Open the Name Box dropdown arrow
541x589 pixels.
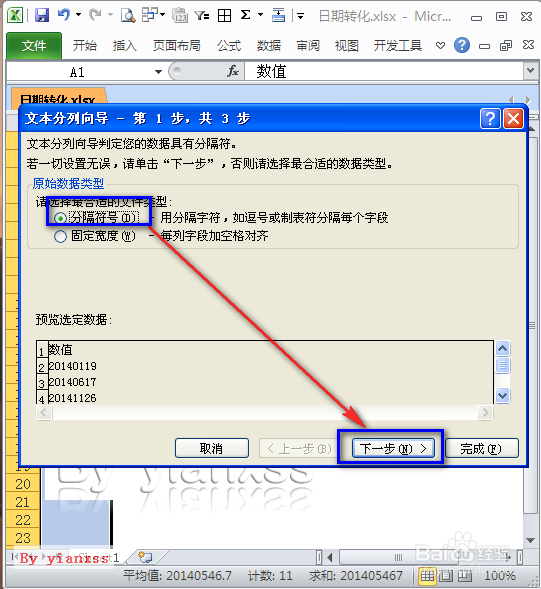[x=159, y=71]
